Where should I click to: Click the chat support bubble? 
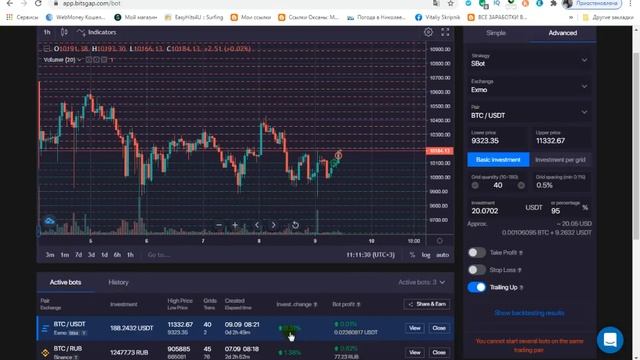coord(610,340)
